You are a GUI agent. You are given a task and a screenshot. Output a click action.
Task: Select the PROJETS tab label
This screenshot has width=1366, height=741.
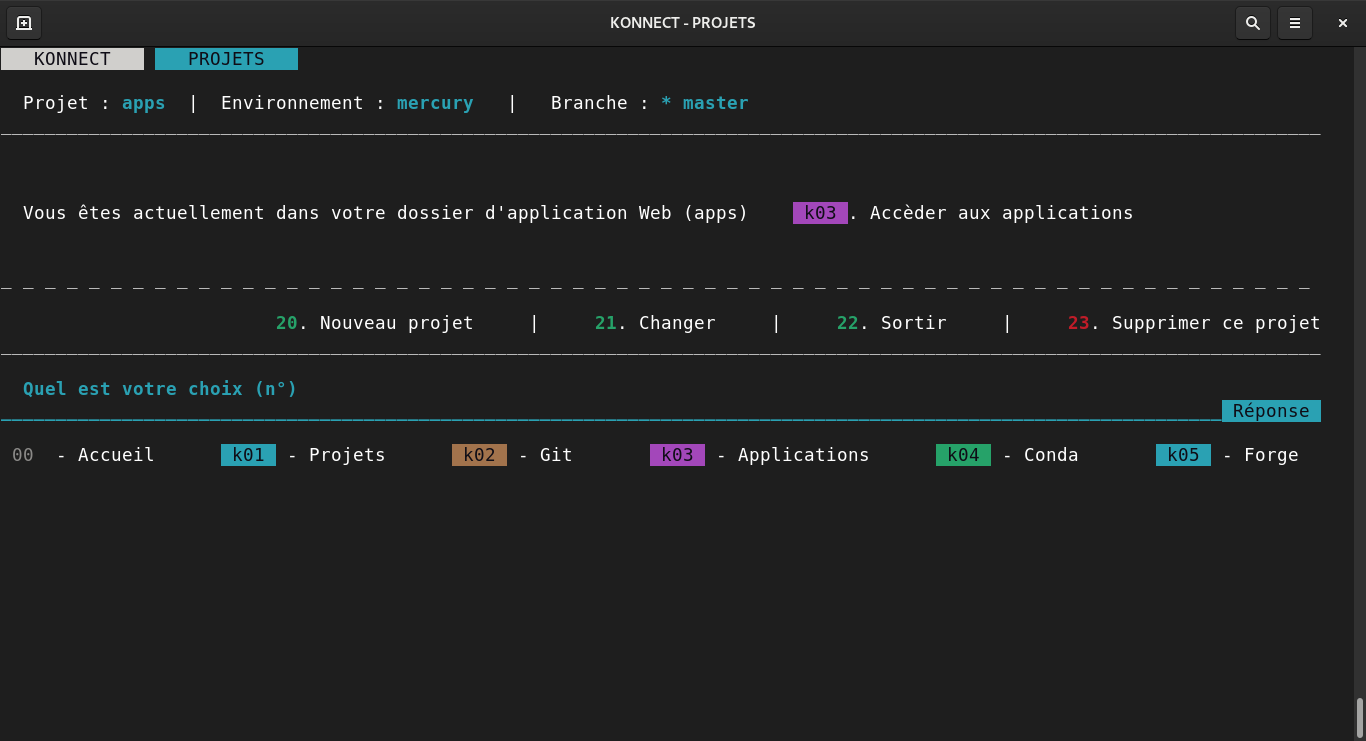click(x=226, y=59)
